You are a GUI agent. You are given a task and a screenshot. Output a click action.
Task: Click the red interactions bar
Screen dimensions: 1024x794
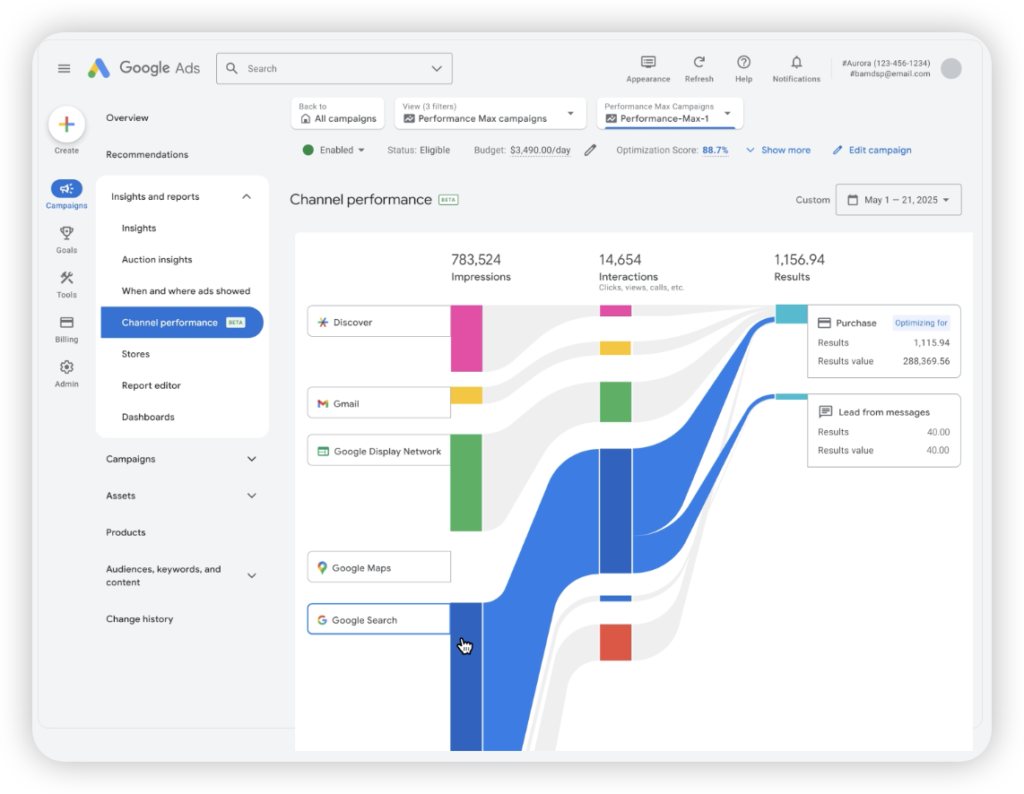click(x=615, y=642)
